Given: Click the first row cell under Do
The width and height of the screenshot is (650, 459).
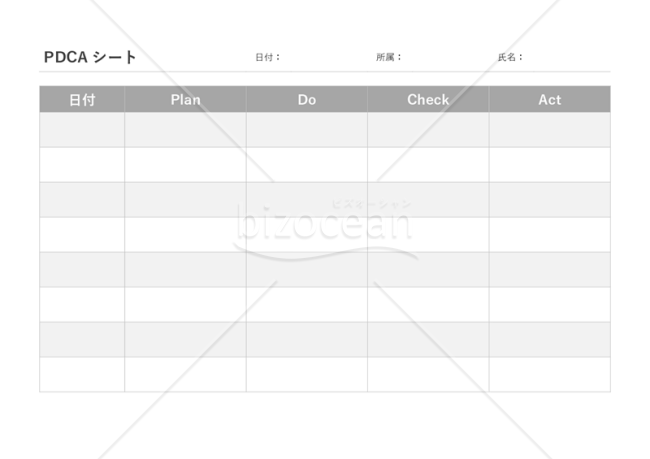Looking at the screenshot, I should coord(307,130).
